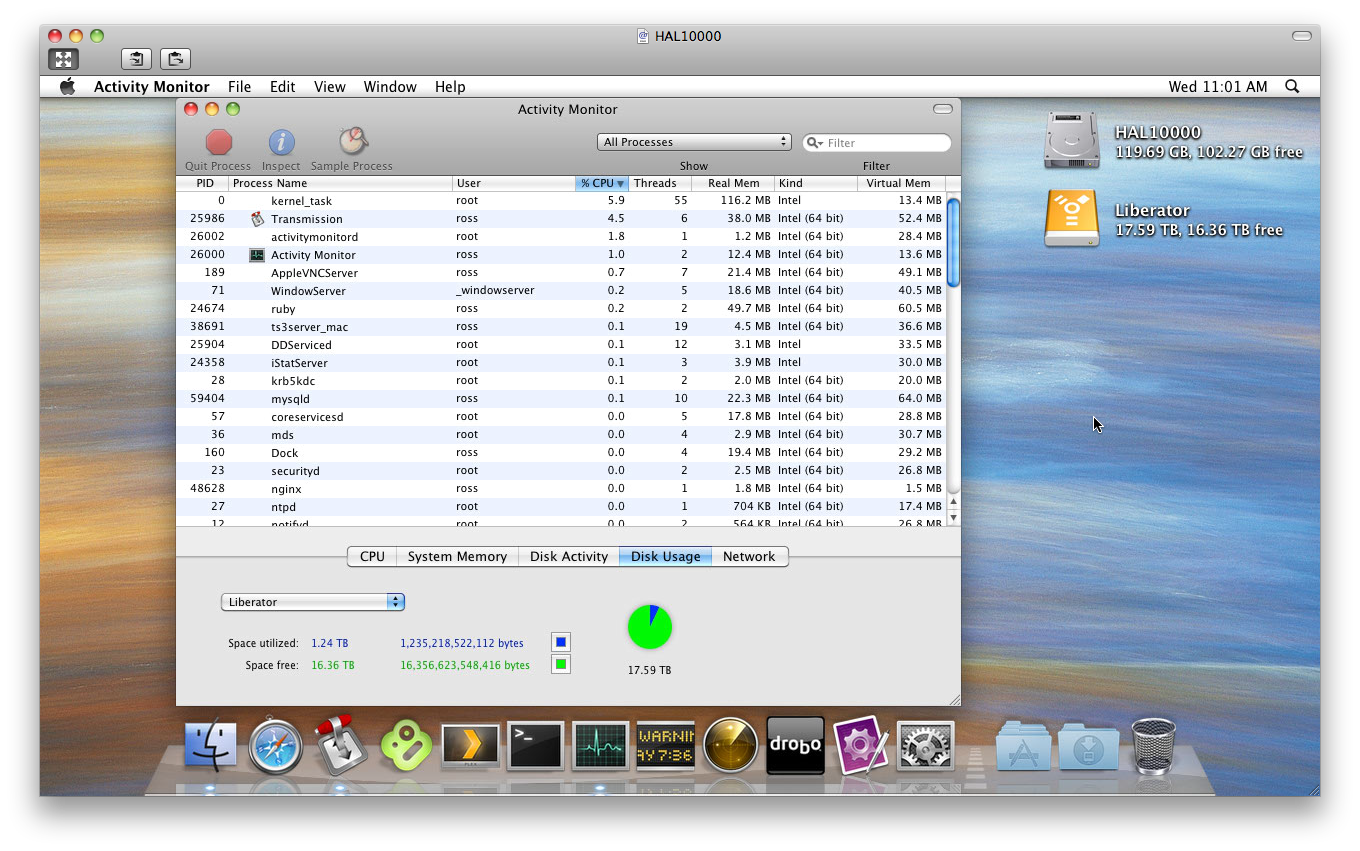
Task: Click the Spotlight magnifying glass icon
Action: click(1292, 87)
